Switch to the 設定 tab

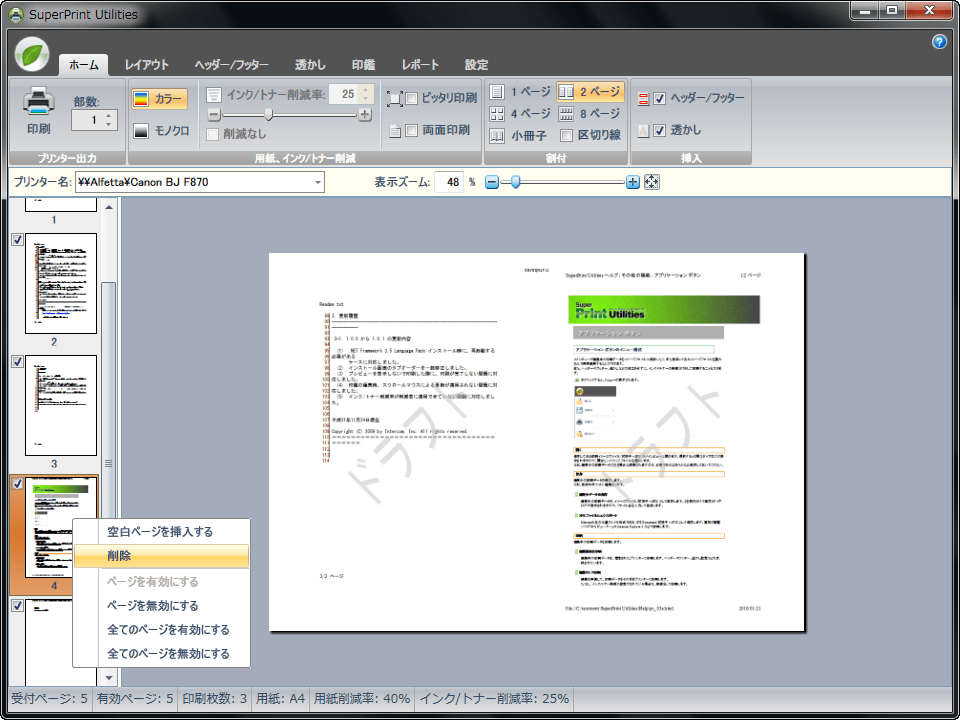click(x=476, y=65)
